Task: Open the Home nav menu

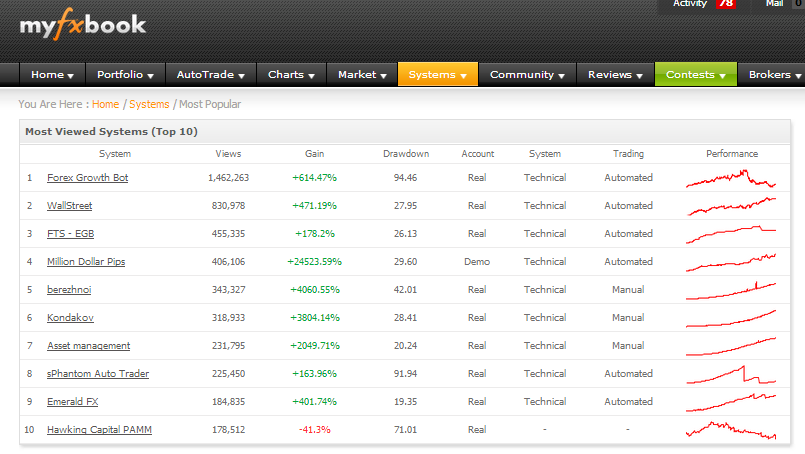Action: pos(52,74)
